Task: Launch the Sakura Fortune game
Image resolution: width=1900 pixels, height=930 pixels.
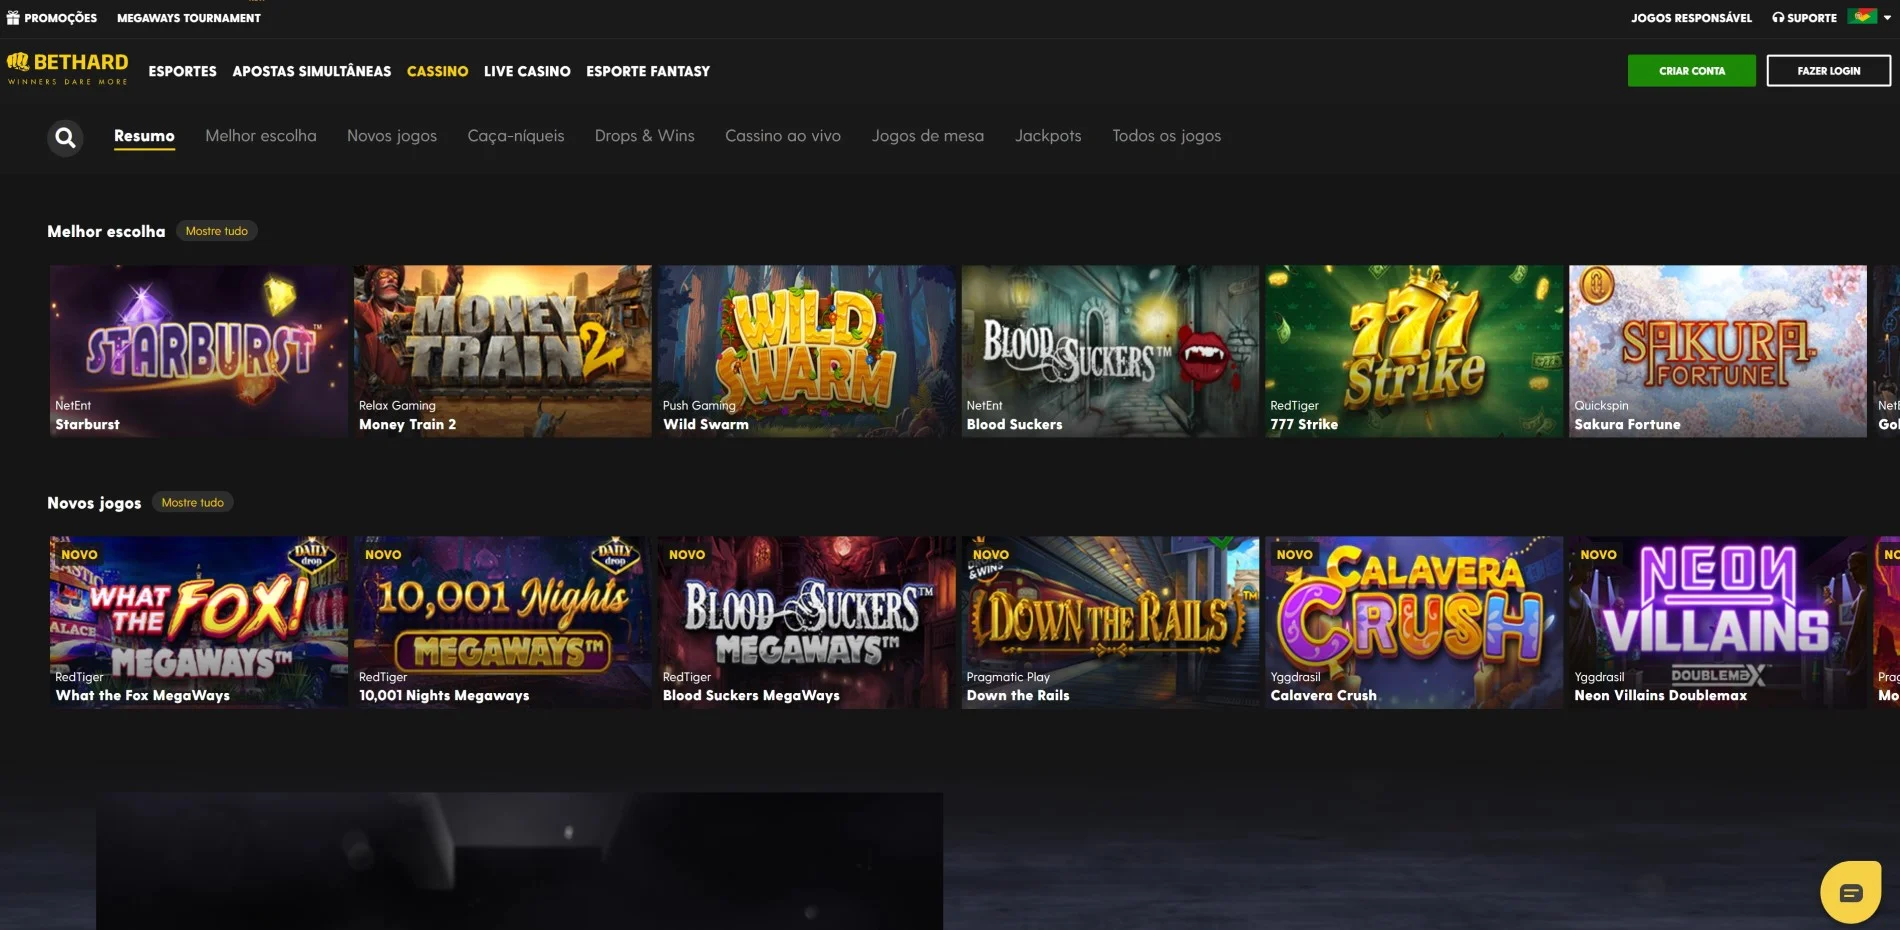Action: 1716,350
